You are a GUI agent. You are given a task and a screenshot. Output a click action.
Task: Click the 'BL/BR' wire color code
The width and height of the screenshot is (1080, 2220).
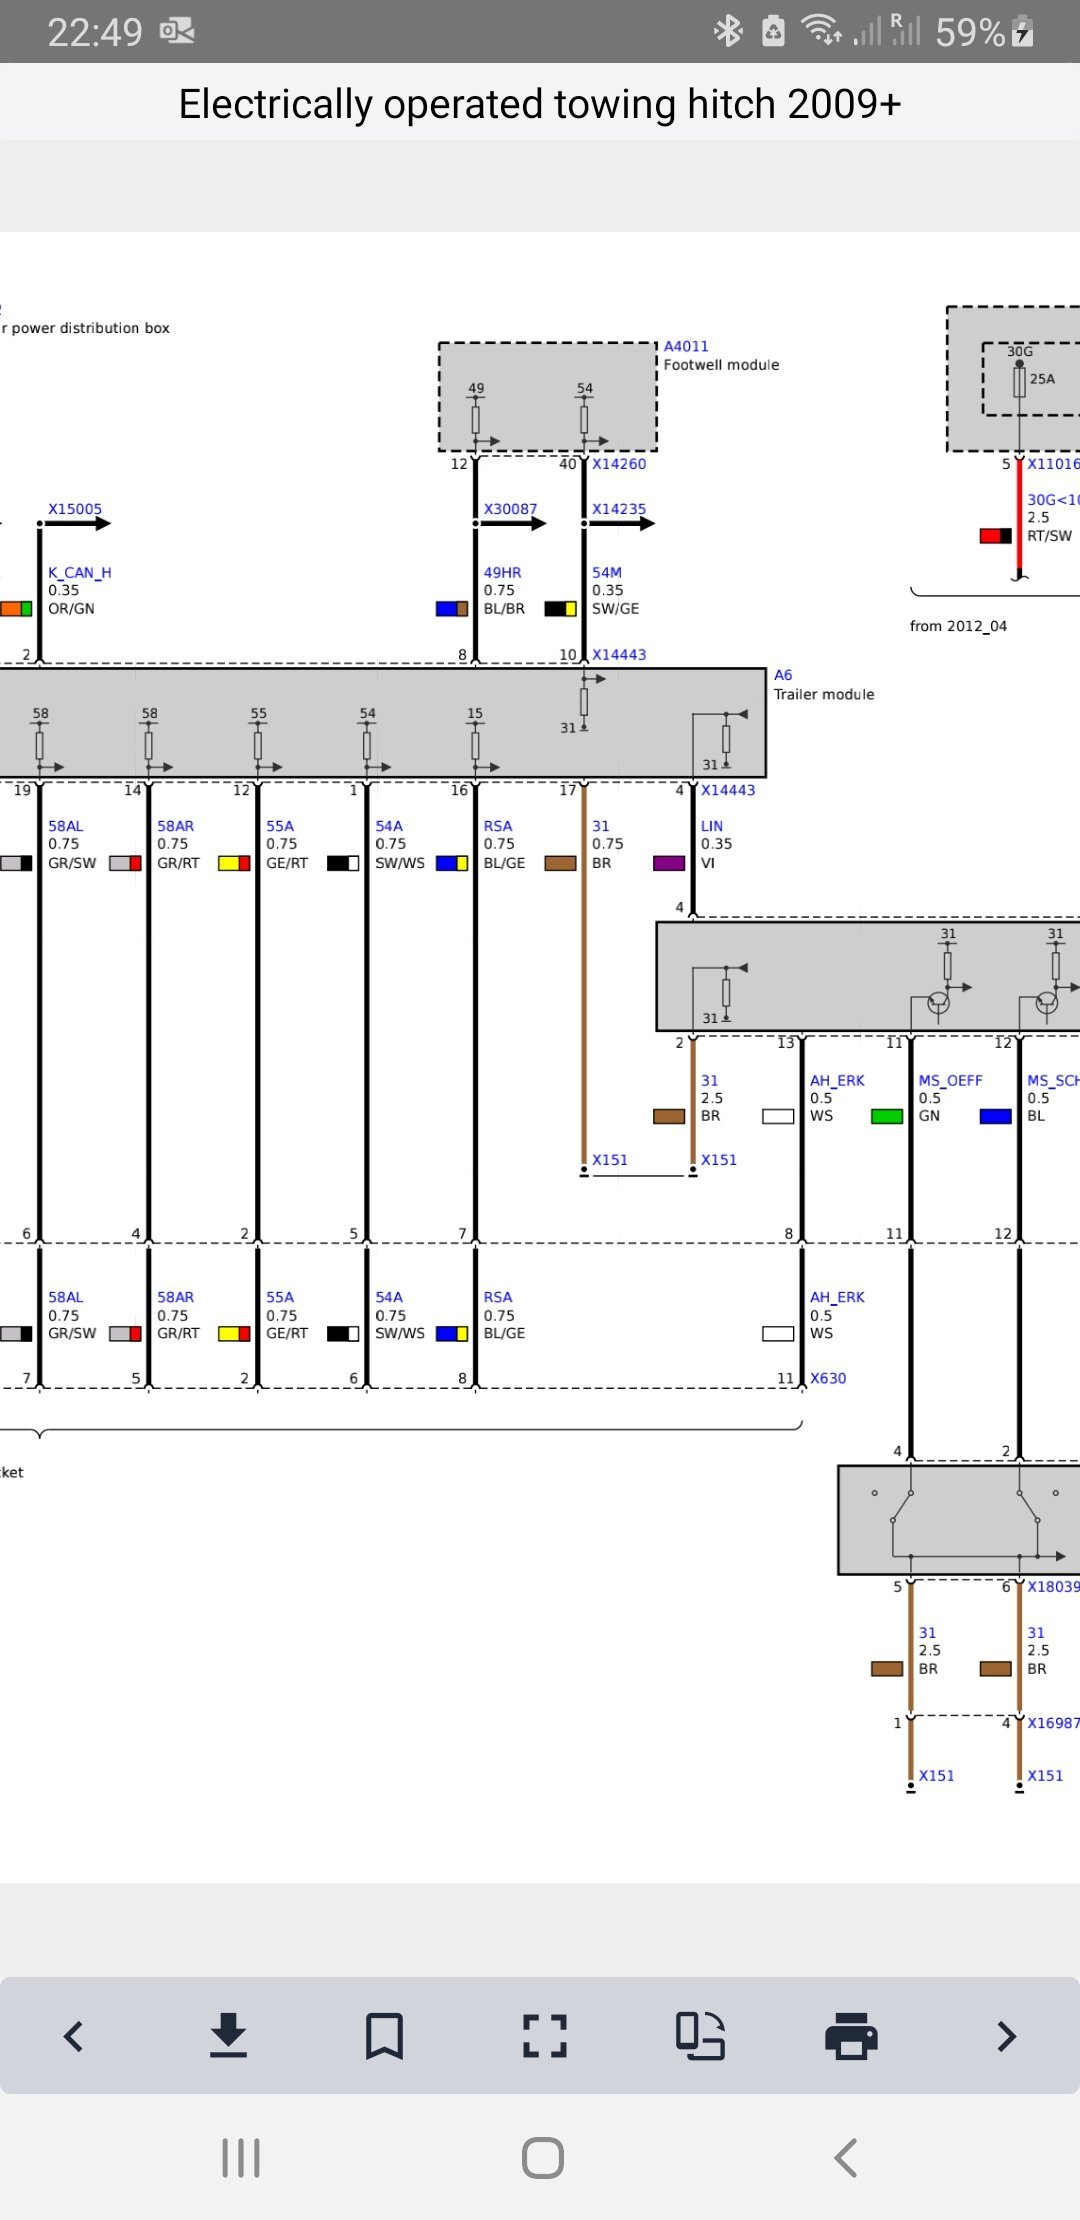504,608
